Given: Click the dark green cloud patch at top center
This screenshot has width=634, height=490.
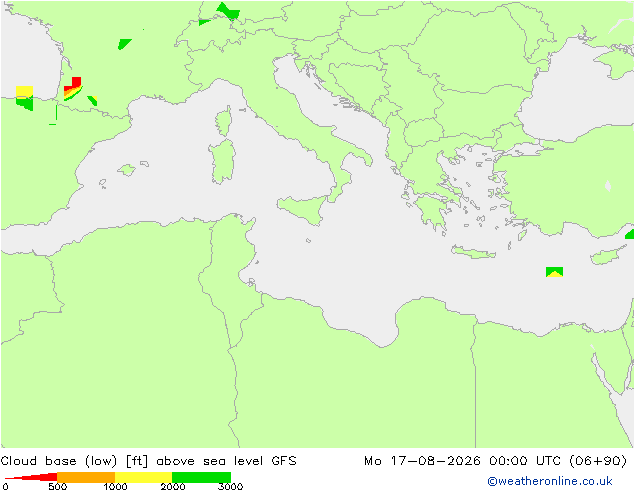Looking at the screenshot, I should tap(228, 11).
